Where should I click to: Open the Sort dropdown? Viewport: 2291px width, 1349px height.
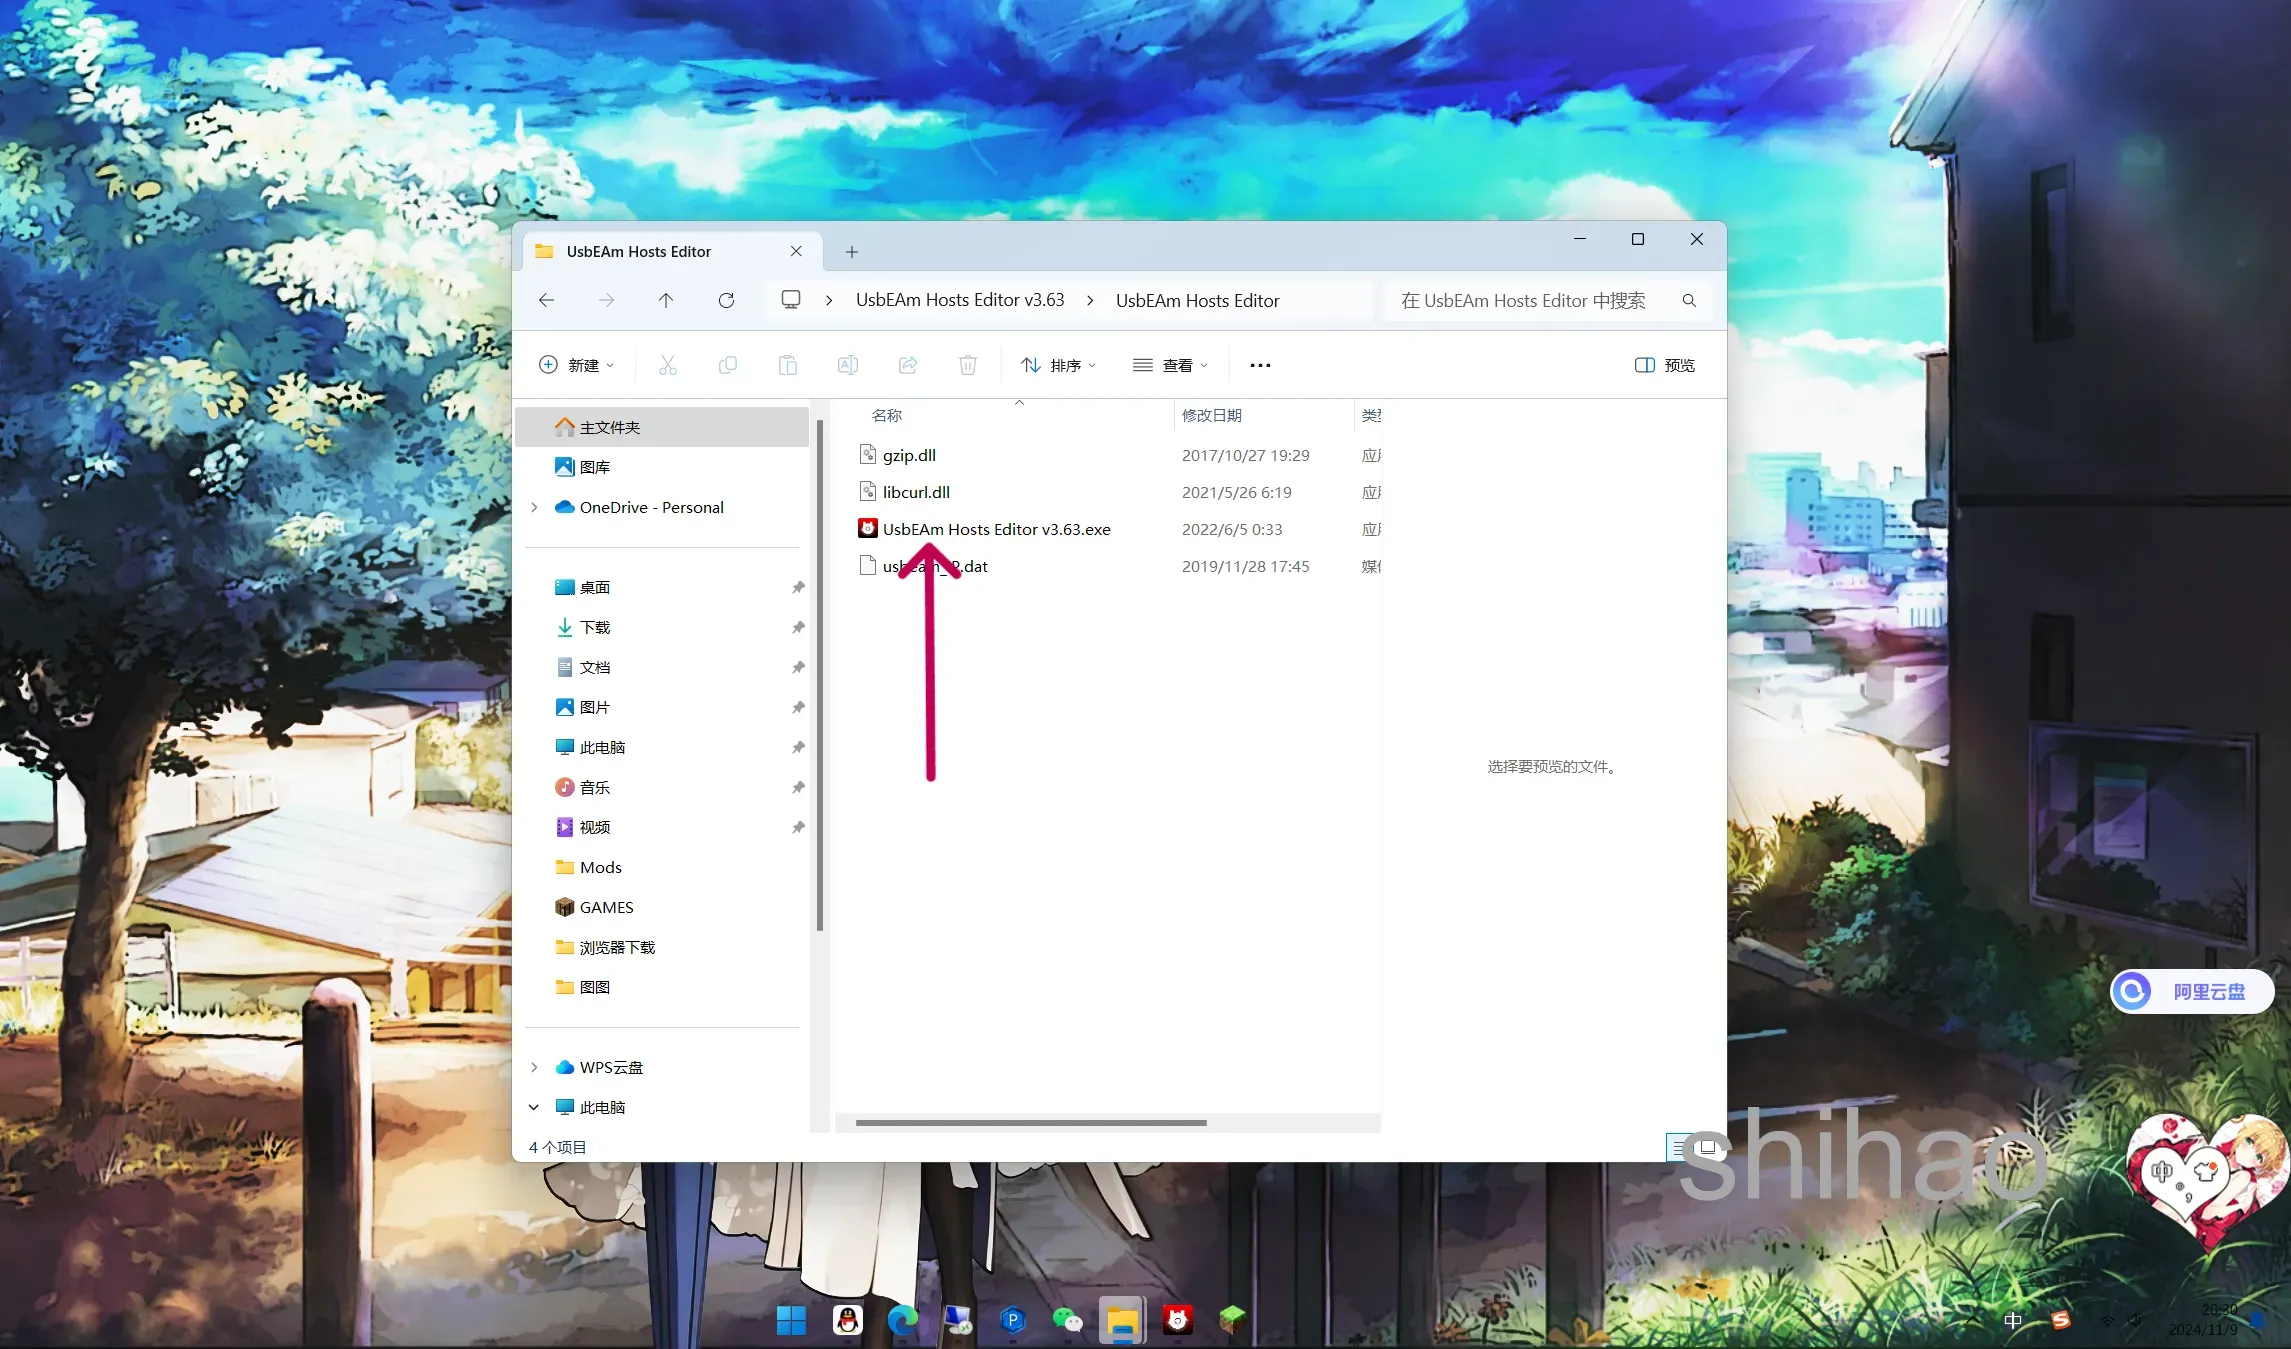1058,365
